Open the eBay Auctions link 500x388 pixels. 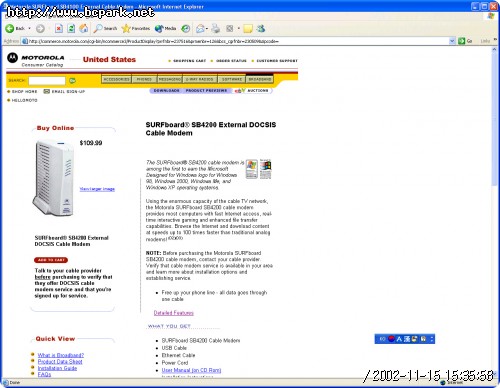252,91
